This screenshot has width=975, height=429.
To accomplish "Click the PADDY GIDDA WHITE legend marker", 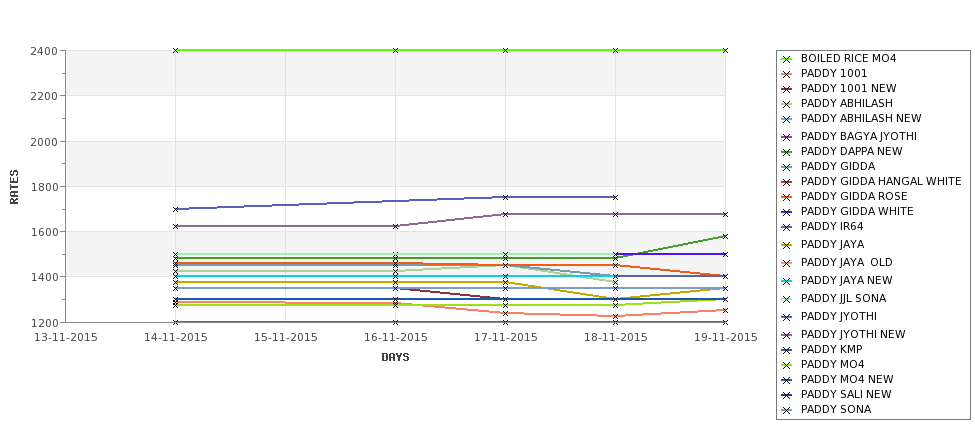I will (787, 212).
